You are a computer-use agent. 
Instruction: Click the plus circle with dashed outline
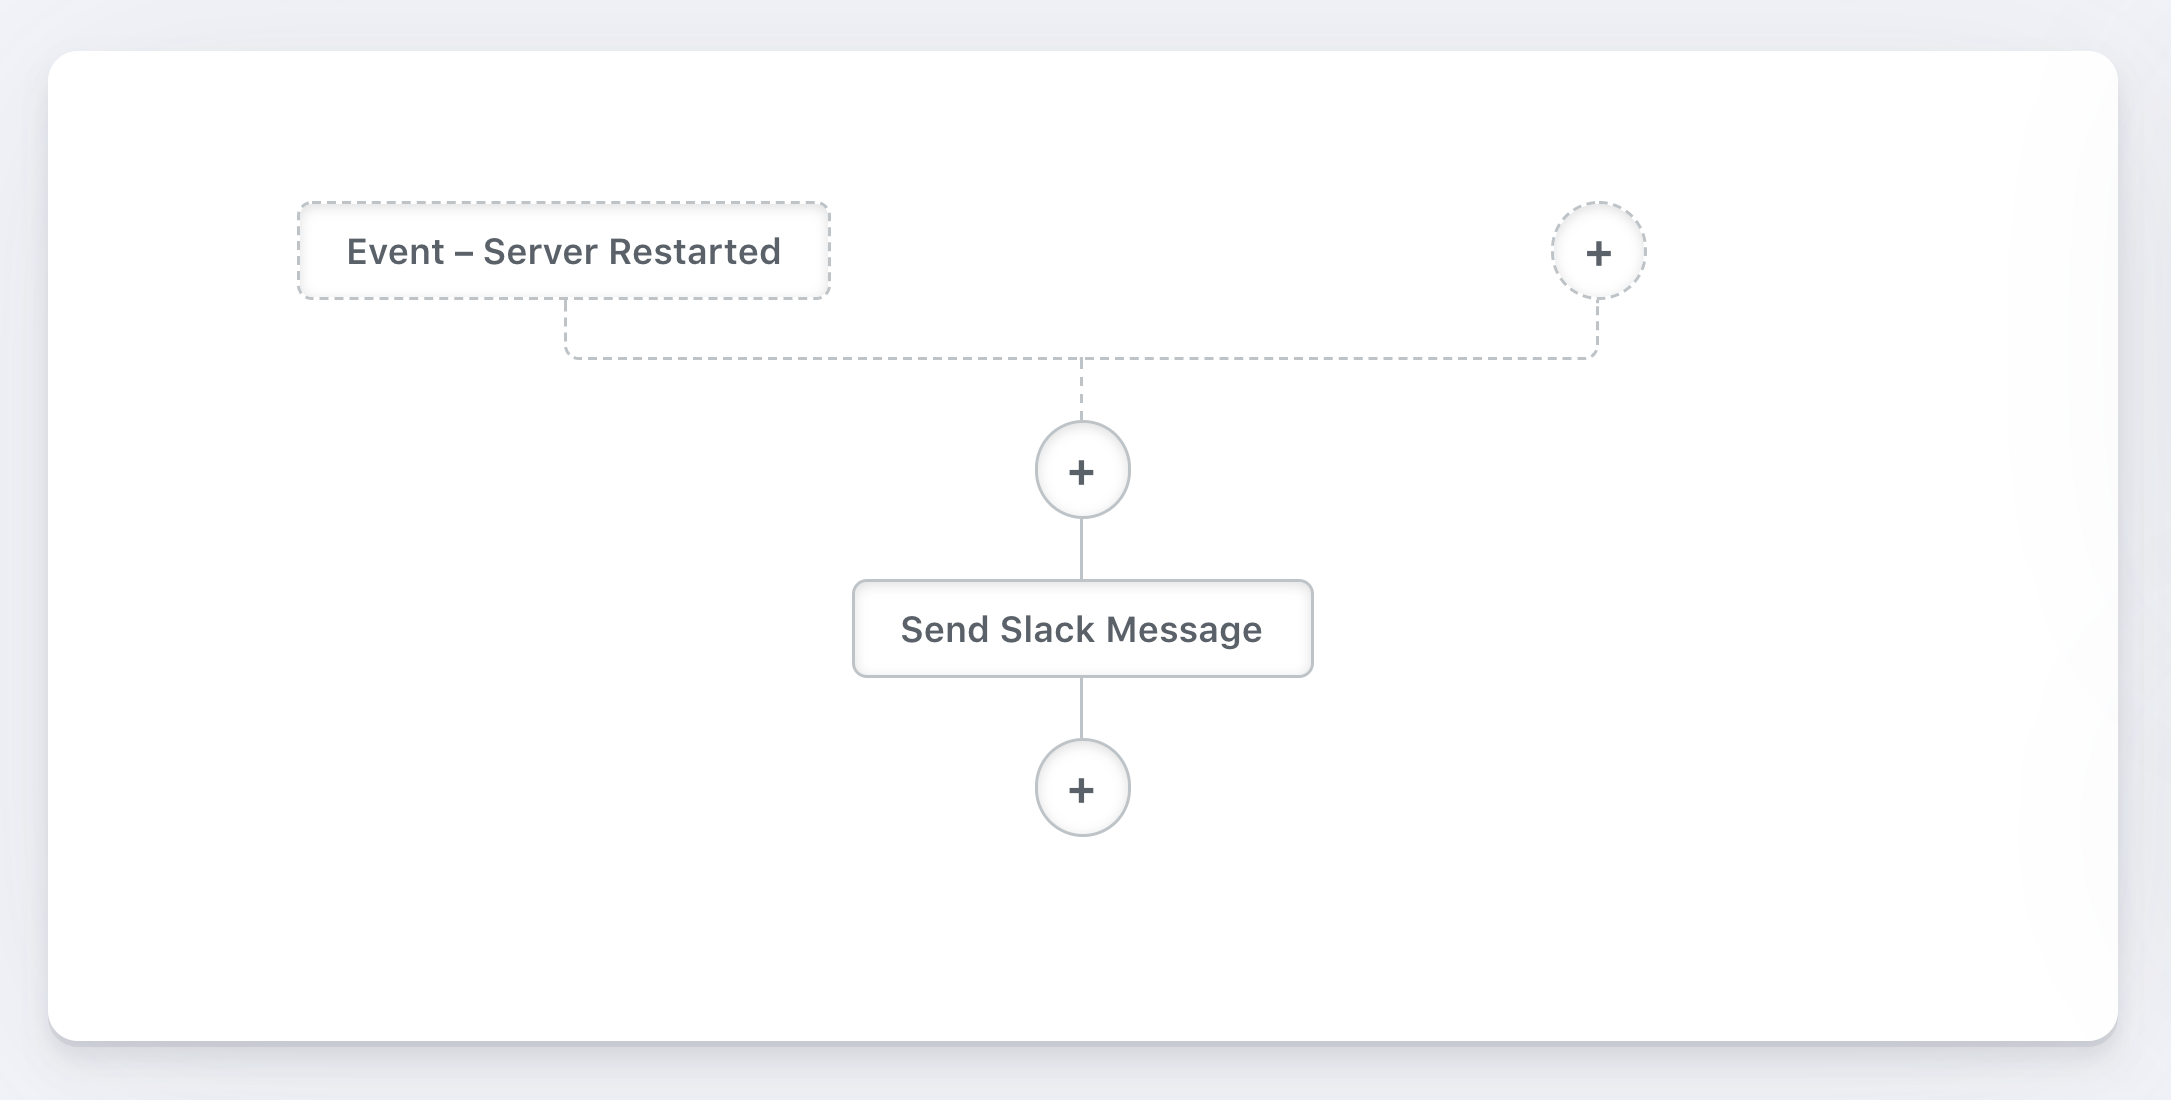(x=1598, y=251)
